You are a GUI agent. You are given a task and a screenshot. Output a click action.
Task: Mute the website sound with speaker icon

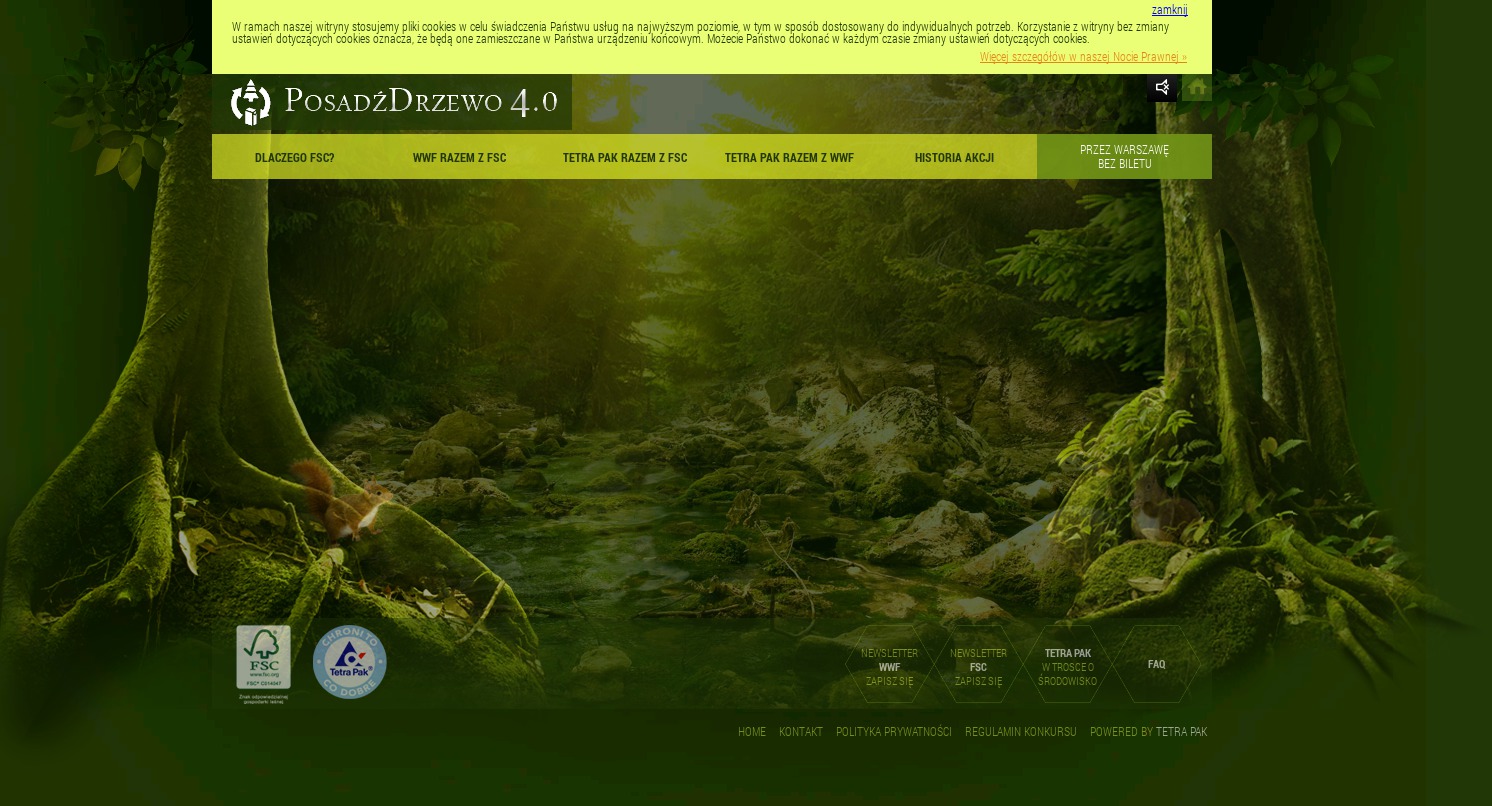pyautogui.click(x=1162, y=88)
